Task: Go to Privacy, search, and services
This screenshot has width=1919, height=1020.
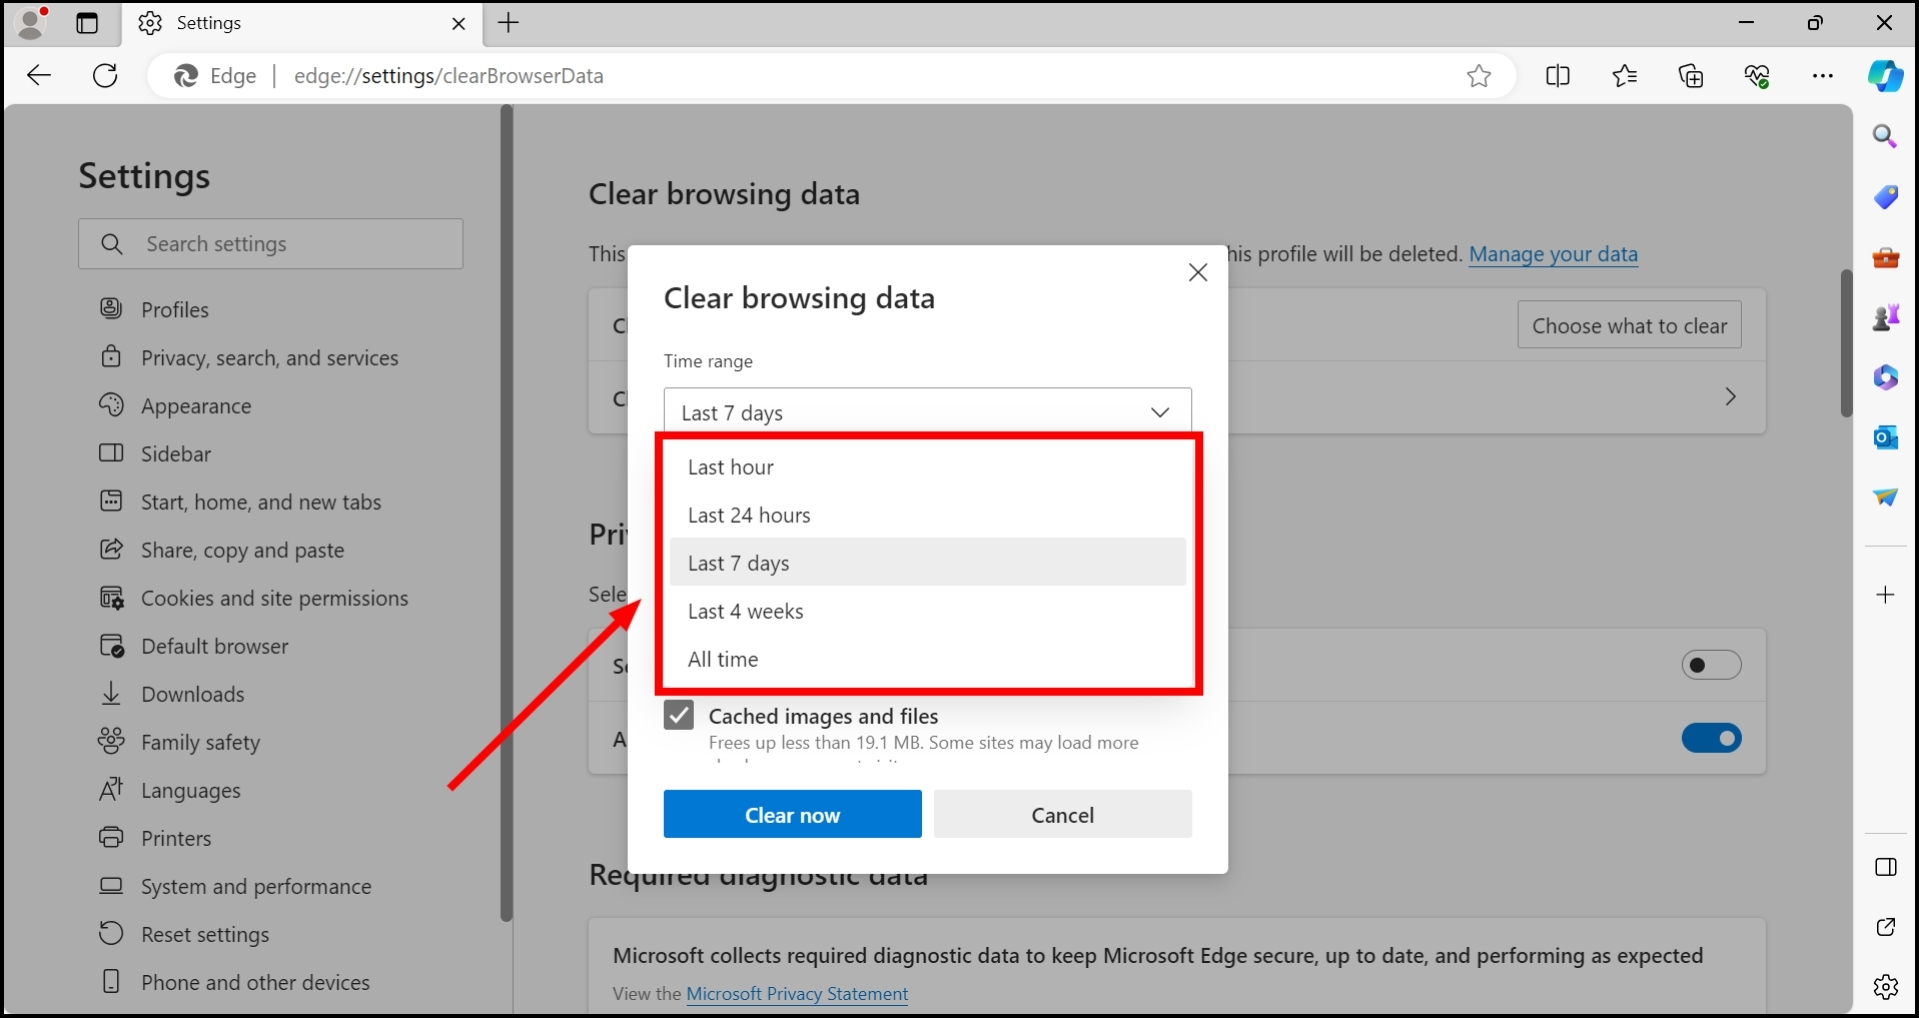Action: pos(269,358)
